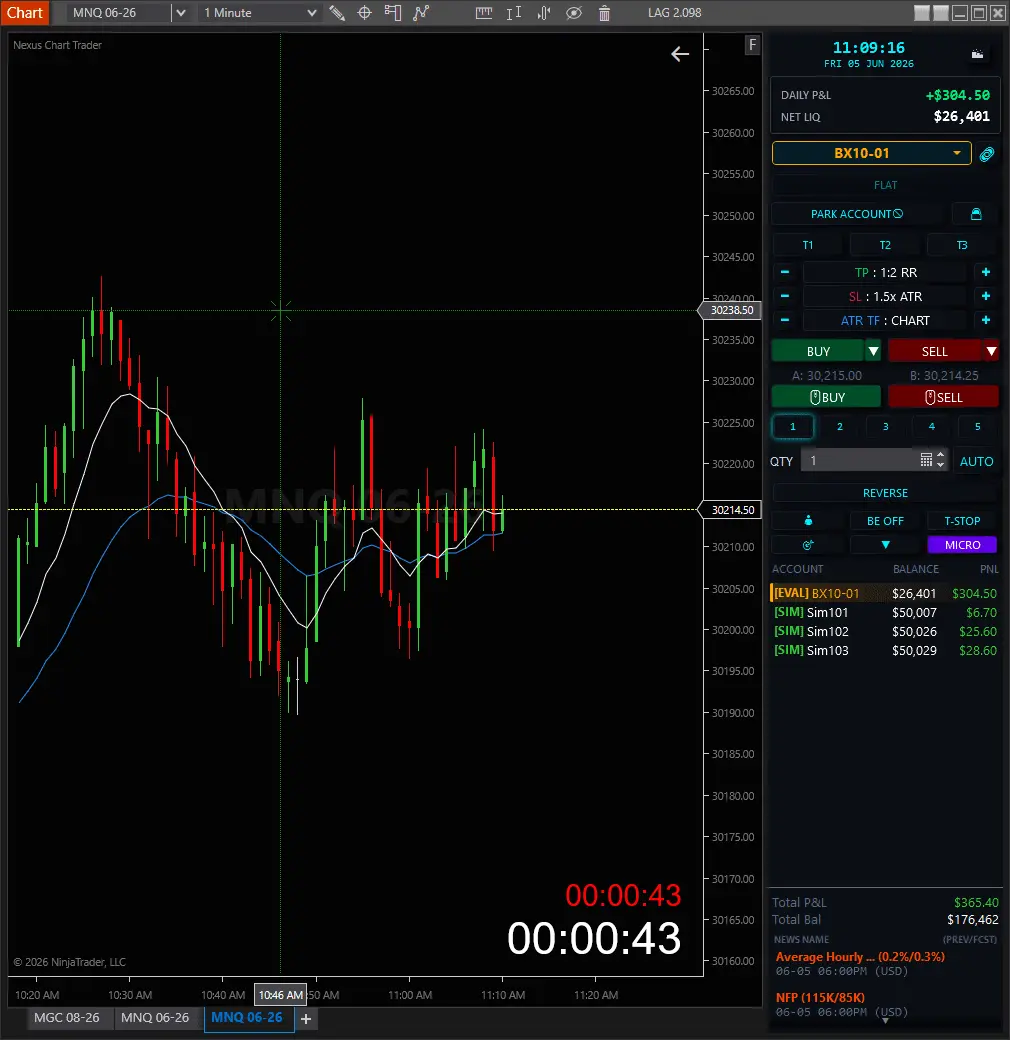Click the red SELL market button
1010x1040 pixels.
tap(934, 351)
